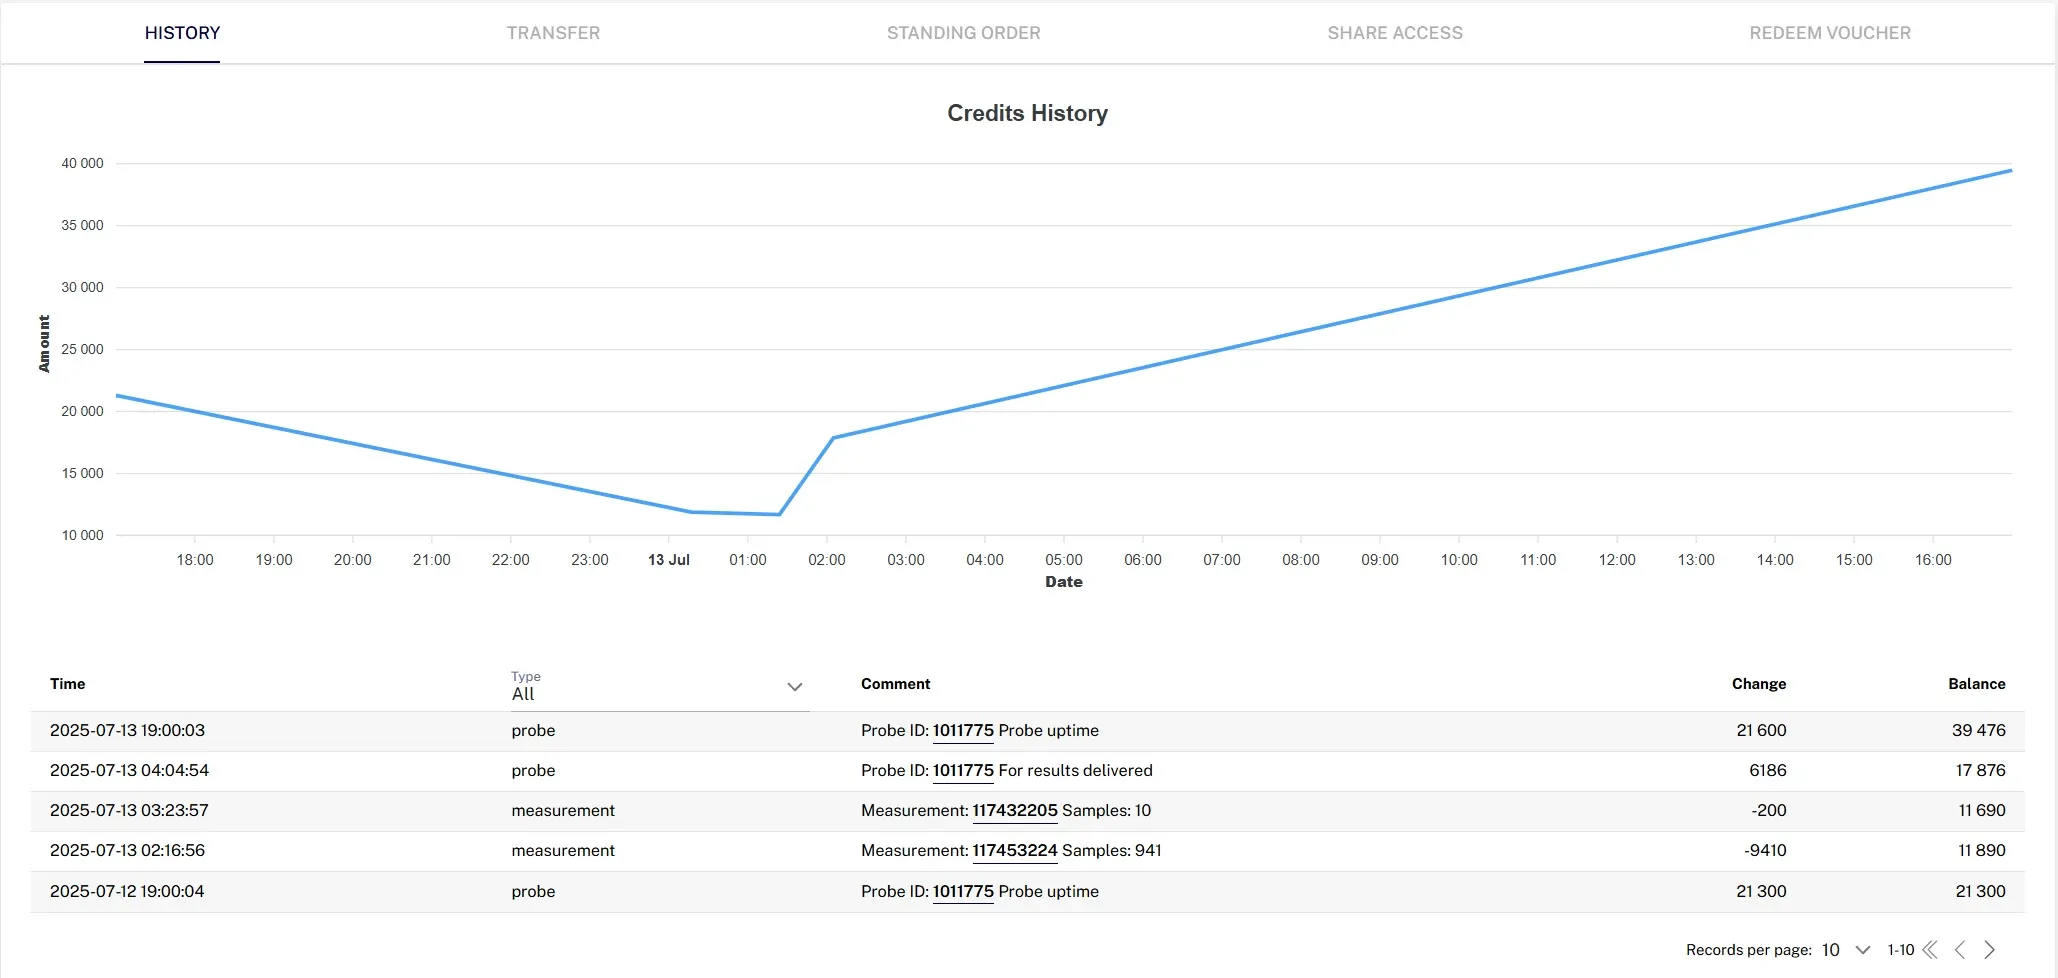This screenshot has height=978, width=2058.
Task: Open measurement 117432205 link
Action: point(1015,810)
